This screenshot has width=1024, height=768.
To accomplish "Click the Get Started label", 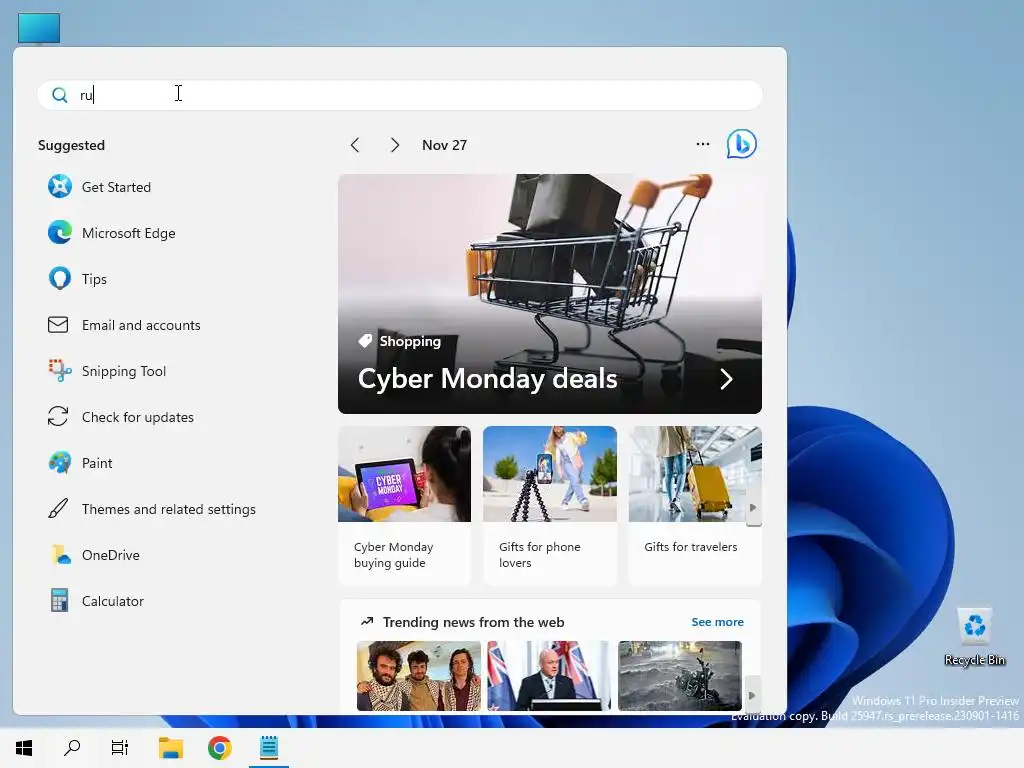I will [116, 187].
